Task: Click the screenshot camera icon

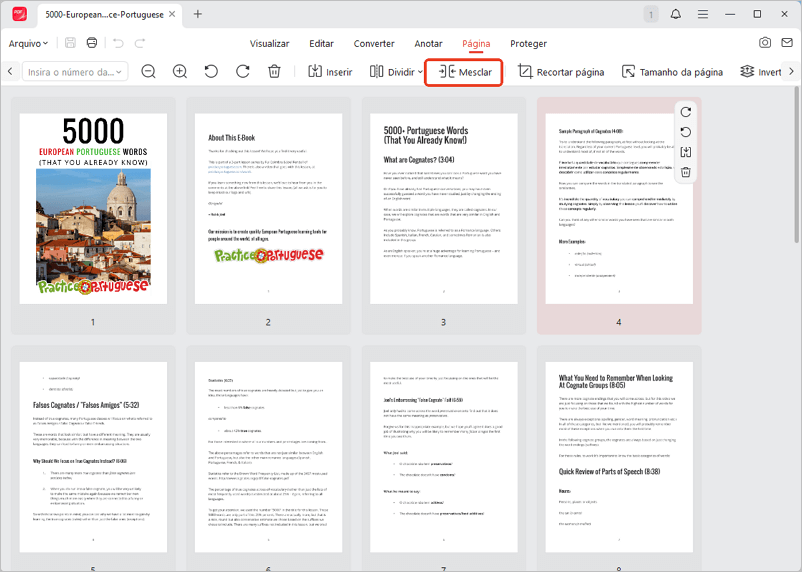Action: click(765, 42)
